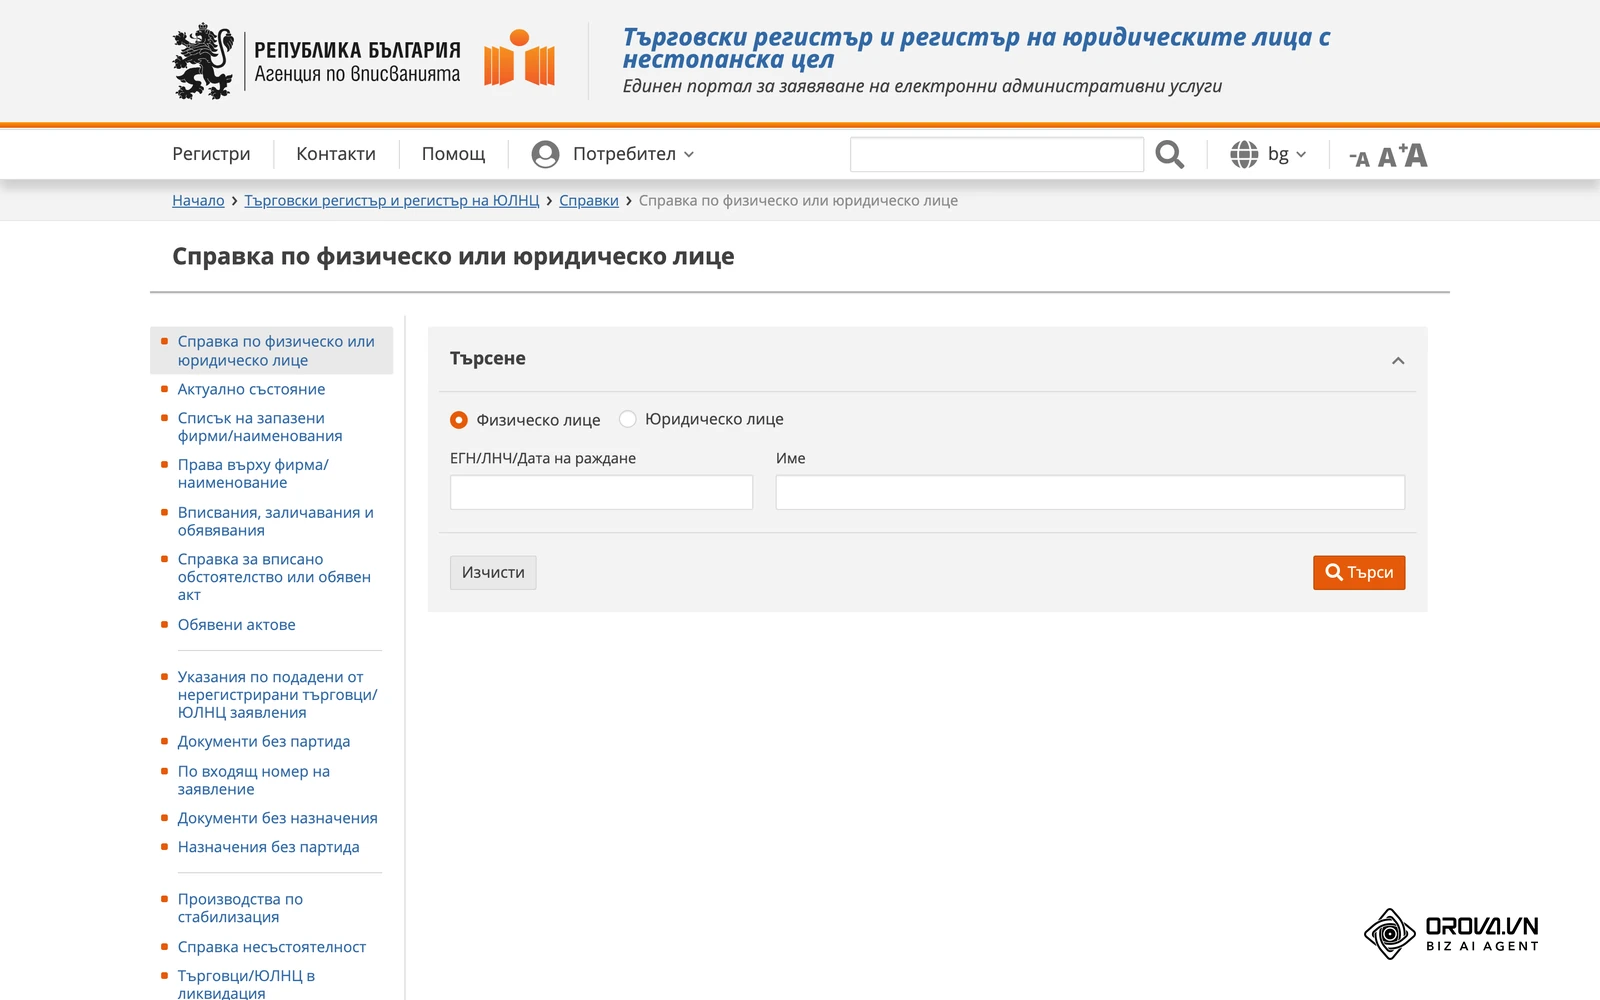Click the globe language icon
Image resolution: width=1600 pixels, height=1000 pixels.
click(x=1244, y=154)
